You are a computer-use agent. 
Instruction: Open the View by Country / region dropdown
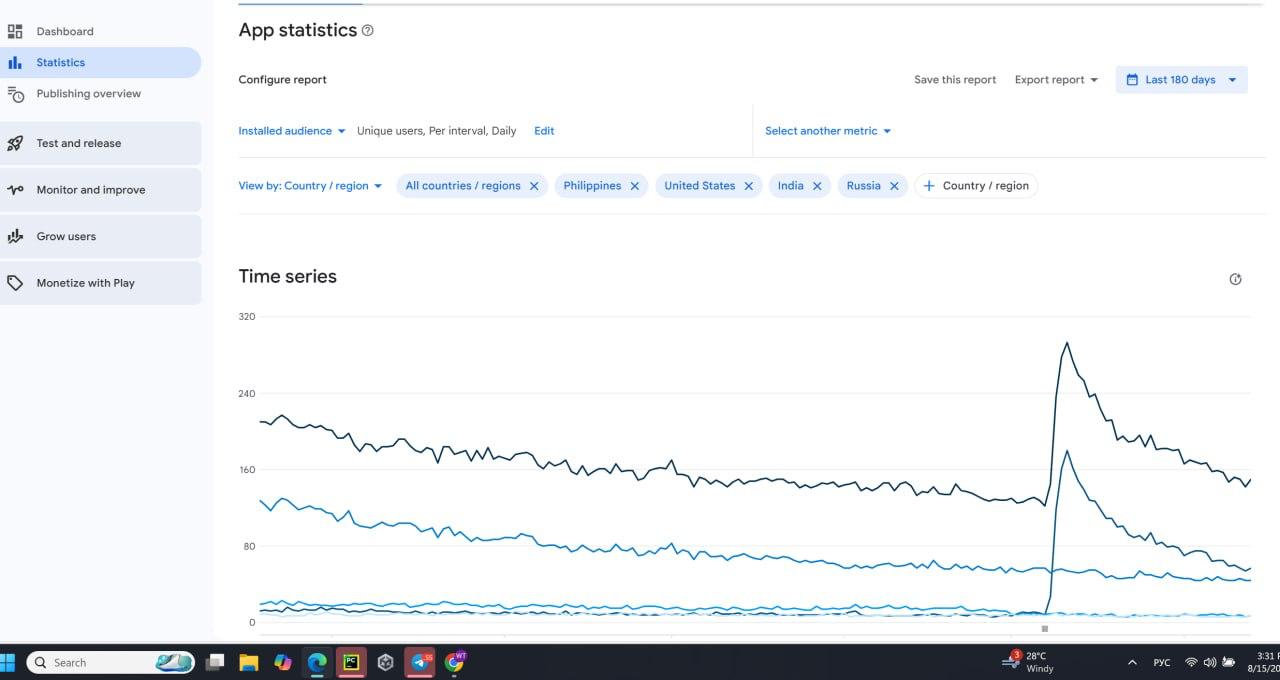(310, 185)
